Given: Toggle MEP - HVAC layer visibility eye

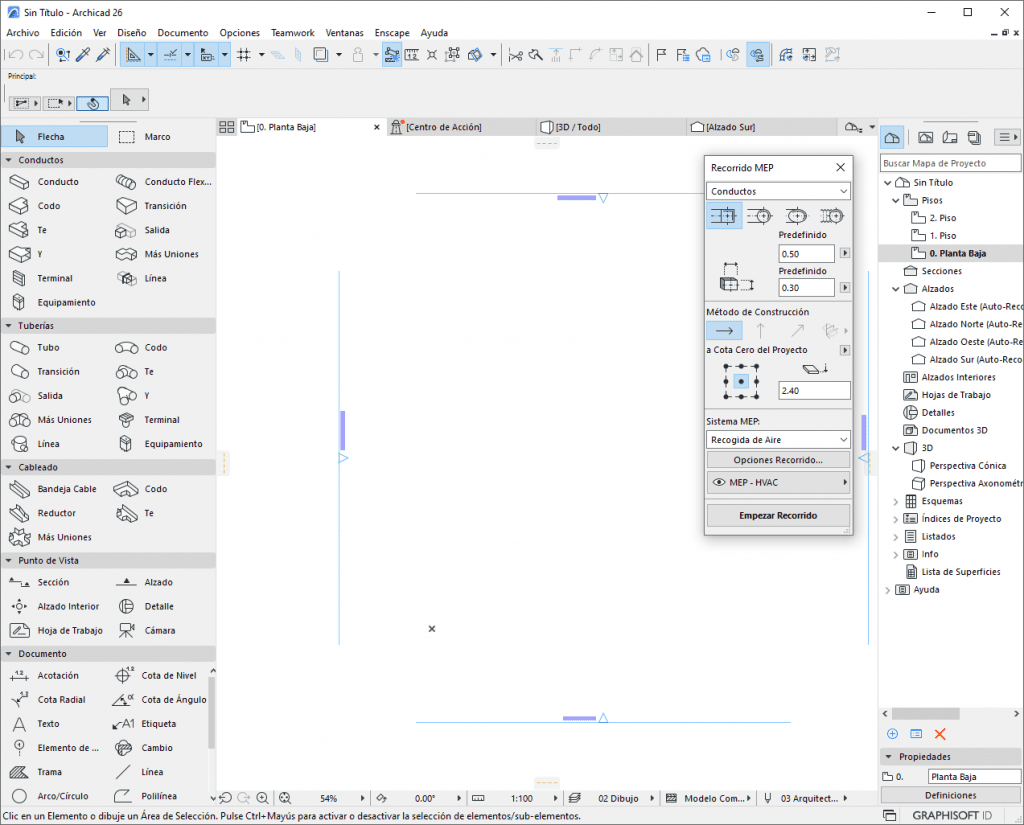Looking at the screenshot, I should [718, 483].
